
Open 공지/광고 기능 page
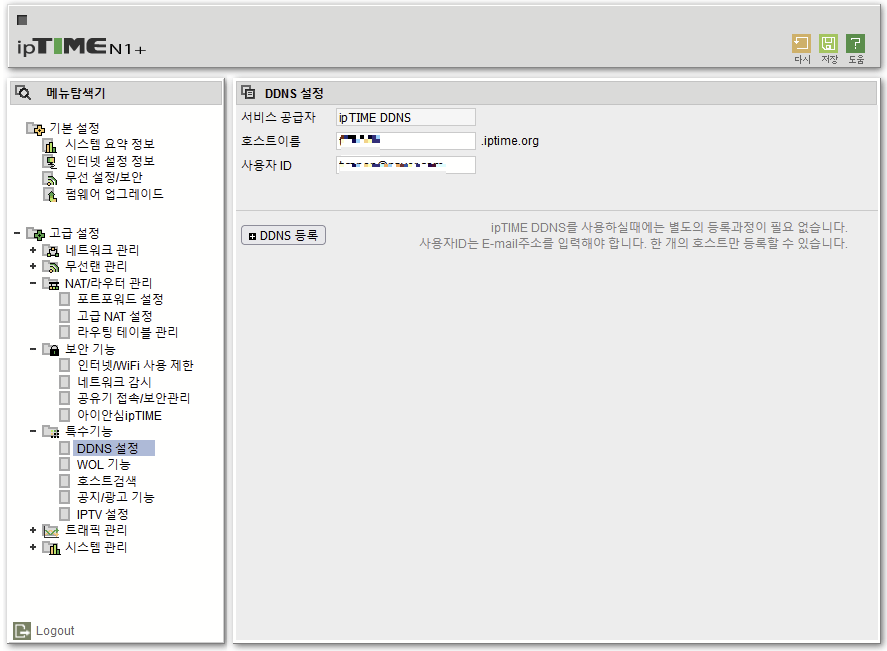pyautogui.click(x=115, y=497)
